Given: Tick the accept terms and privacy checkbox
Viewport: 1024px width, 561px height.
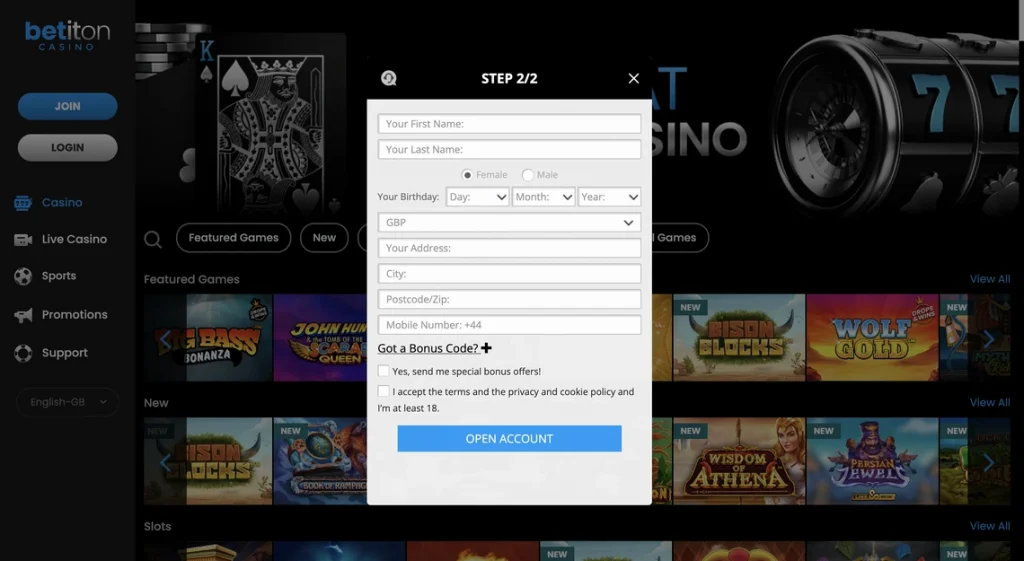Looking at the screenshot, I should tap(383, 391).
